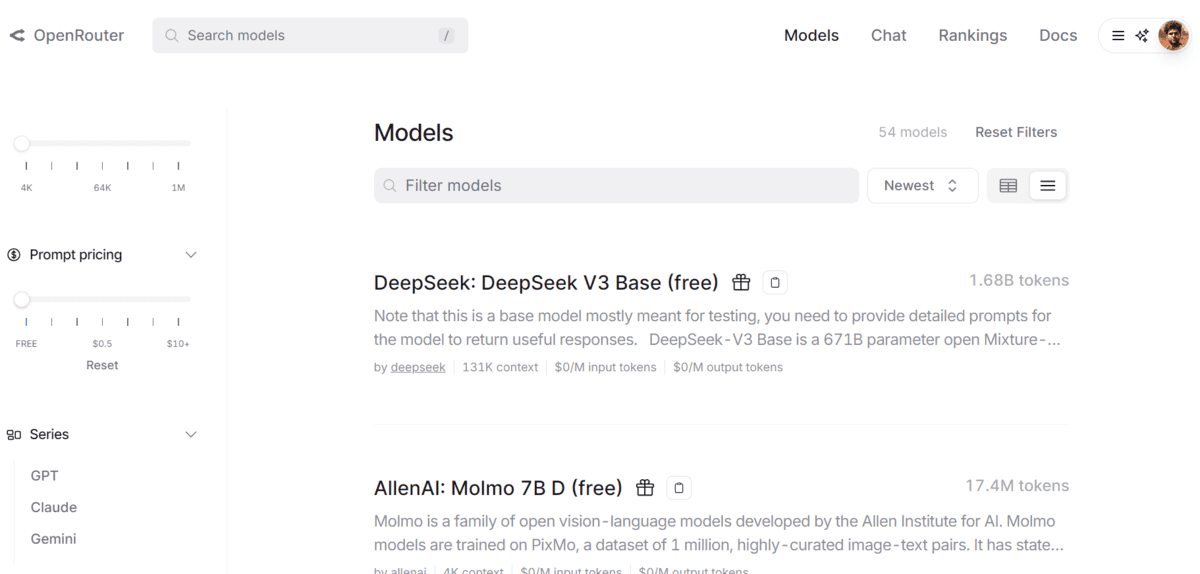Click the gift icon next to DeepSeek V3 Base
The width and height of the screenshot is (1200, 574).
coord(741,283)
